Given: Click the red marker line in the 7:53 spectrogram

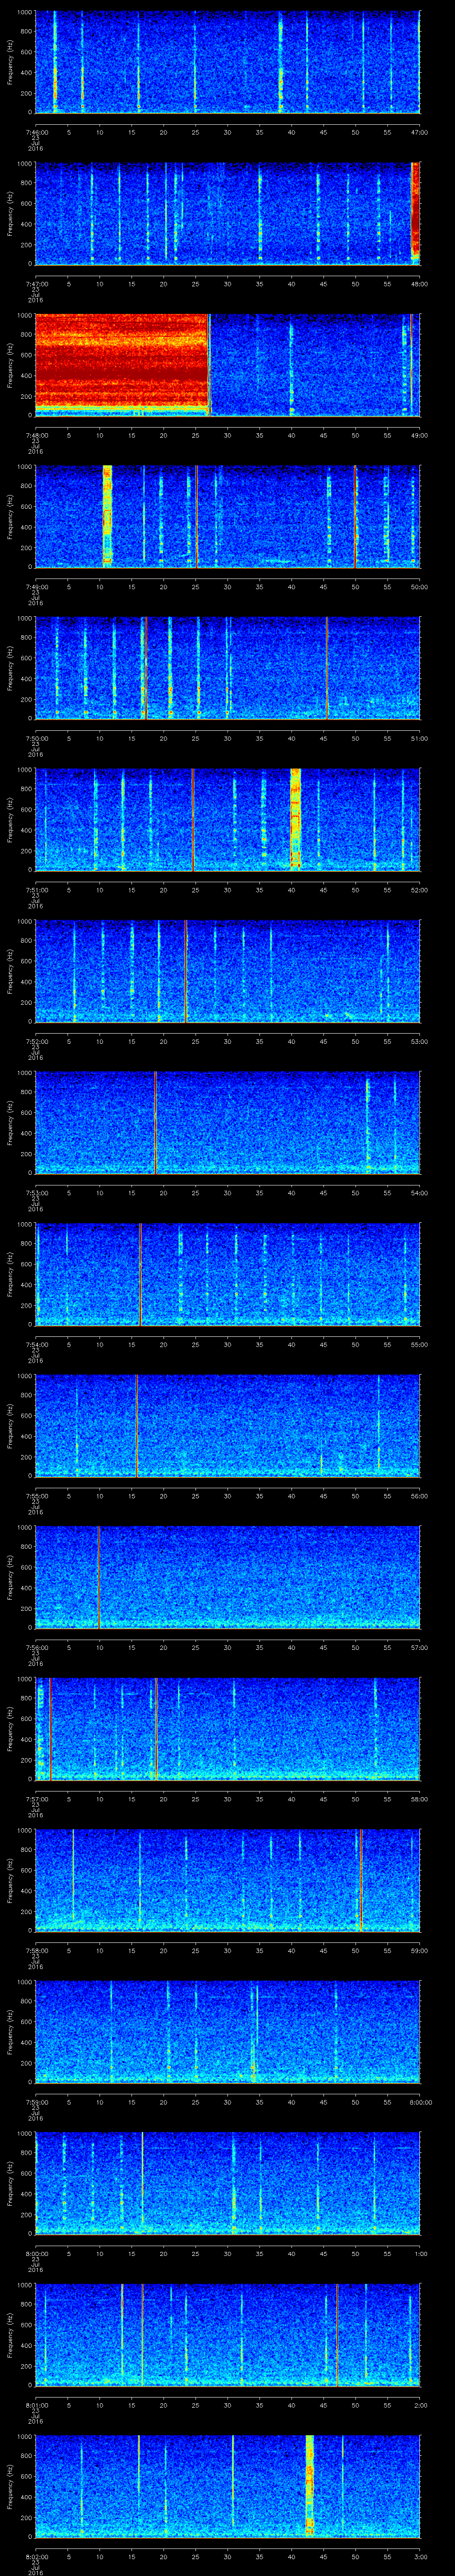Looking at the screenshot, I should coord(156,1122).
